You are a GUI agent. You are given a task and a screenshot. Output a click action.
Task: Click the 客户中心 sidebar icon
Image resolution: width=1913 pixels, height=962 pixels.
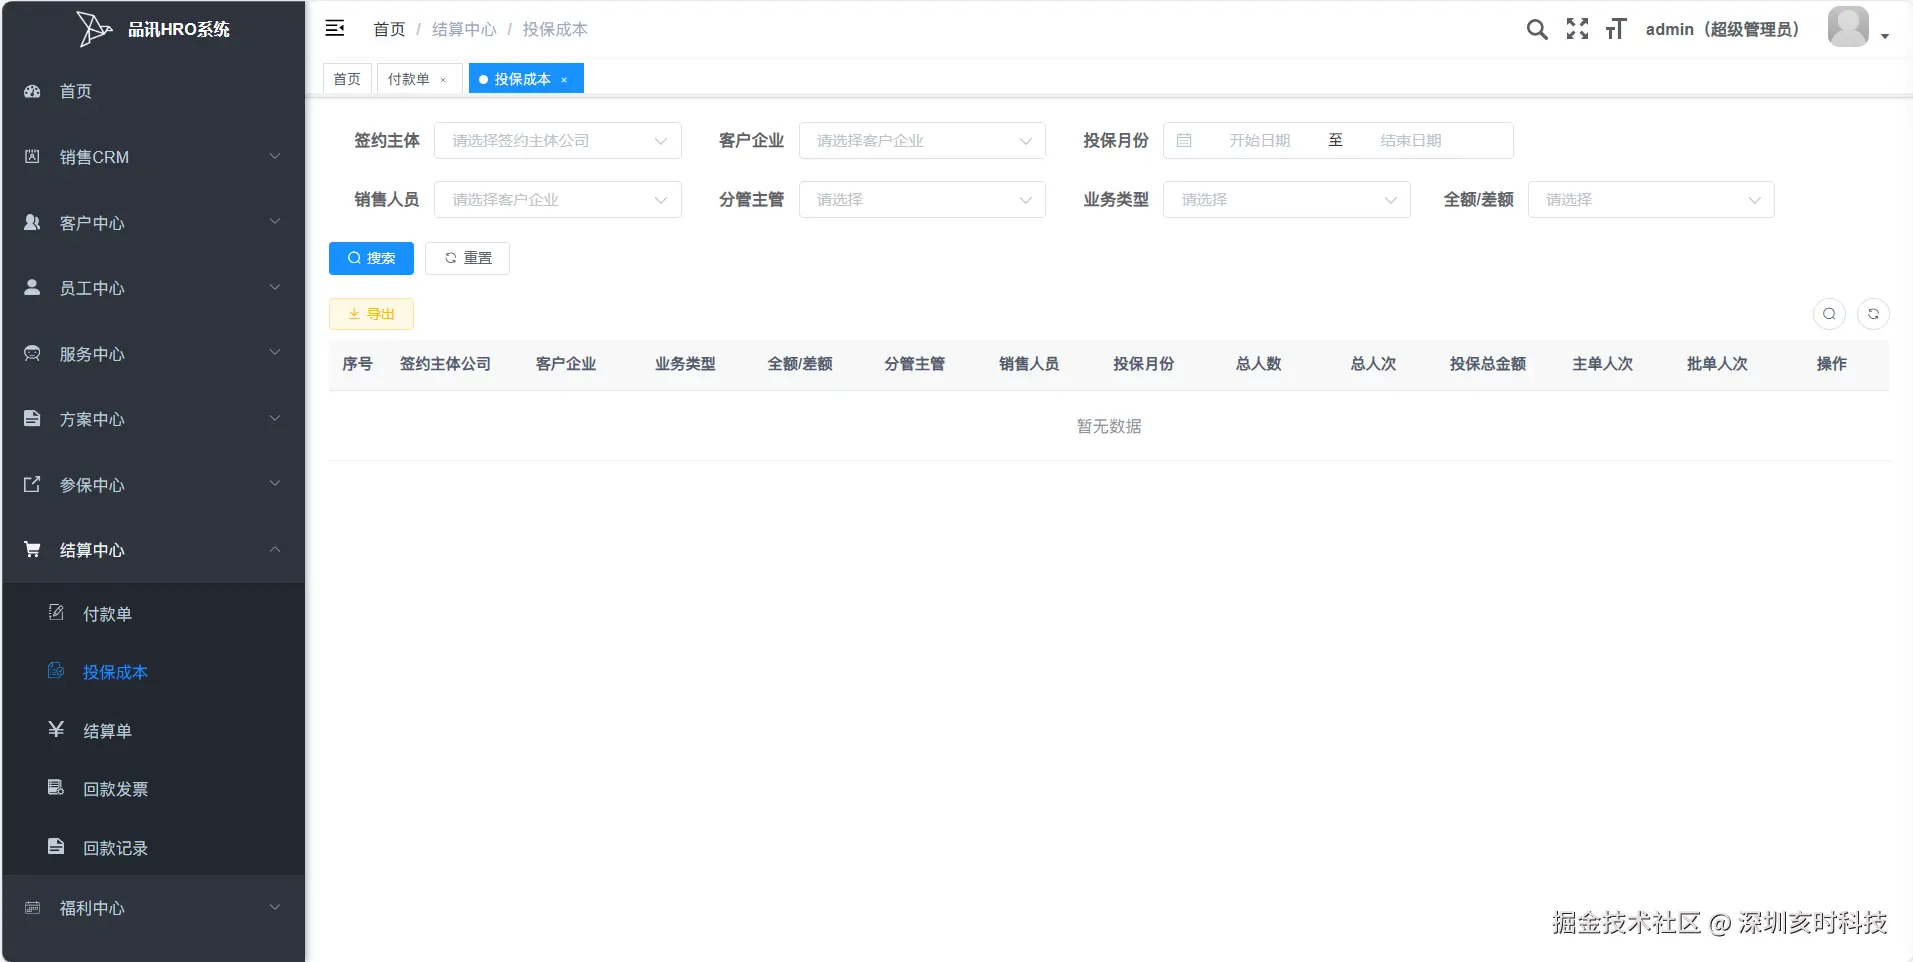point(32,222)
